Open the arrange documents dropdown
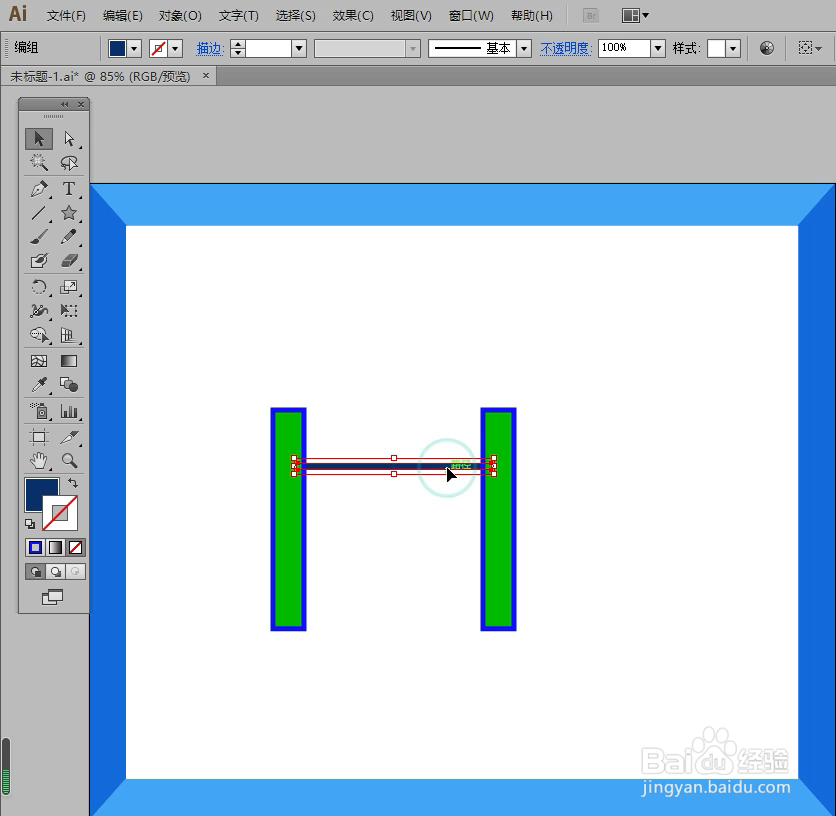The image size is (836, 816). (x=634, y=15)
